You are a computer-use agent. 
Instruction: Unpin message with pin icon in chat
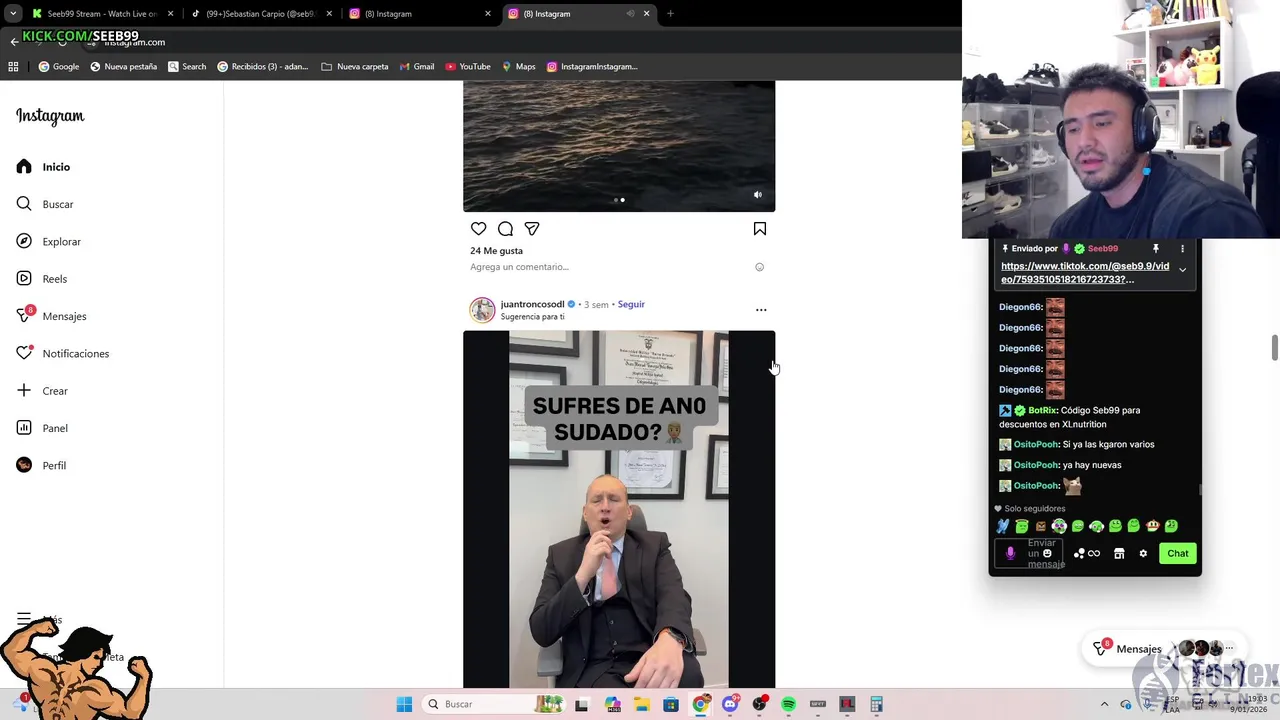pyautogui.click(x=1155, y=248)
